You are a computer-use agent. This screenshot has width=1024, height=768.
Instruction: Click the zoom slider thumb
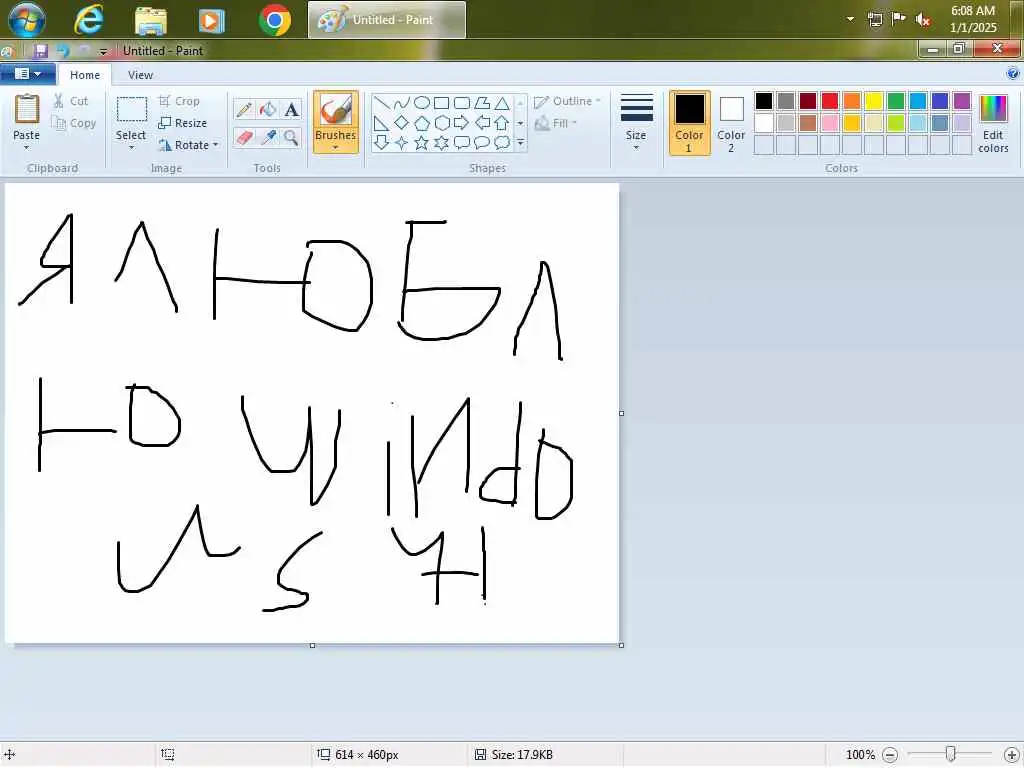(x=951, y=754)
